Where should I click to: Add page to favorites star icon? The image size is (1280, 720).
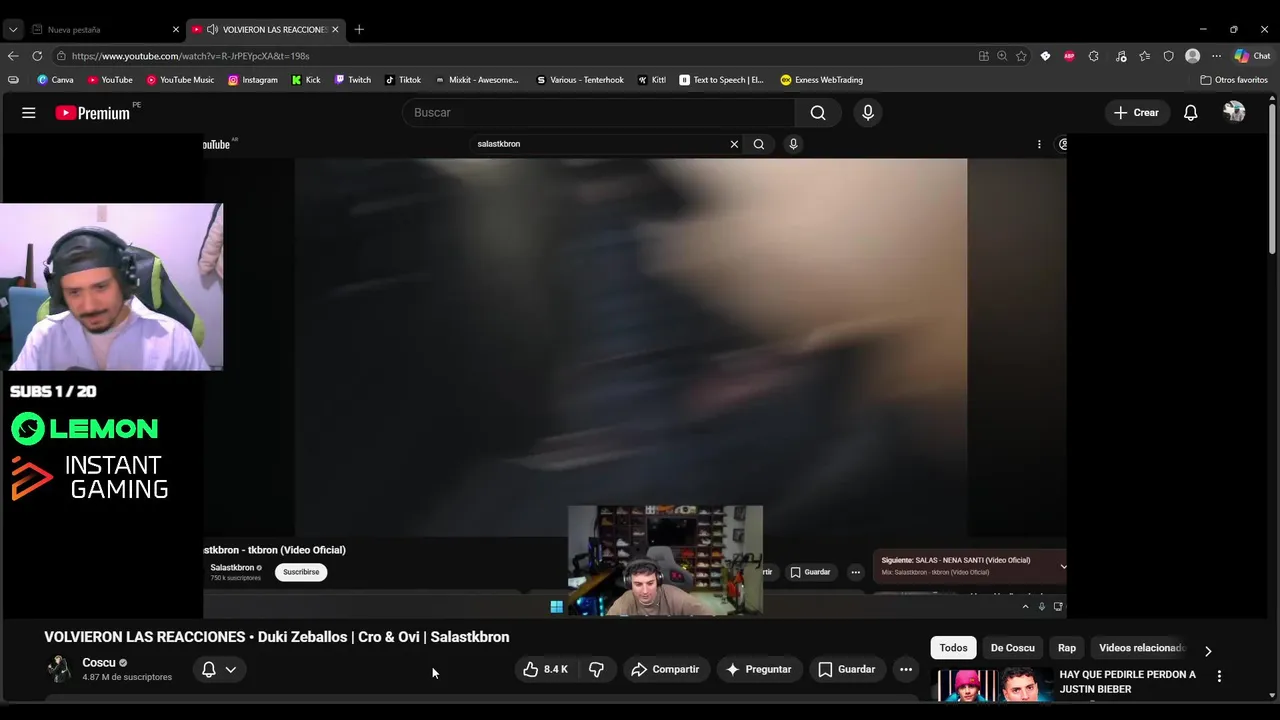pos(1021,56)
